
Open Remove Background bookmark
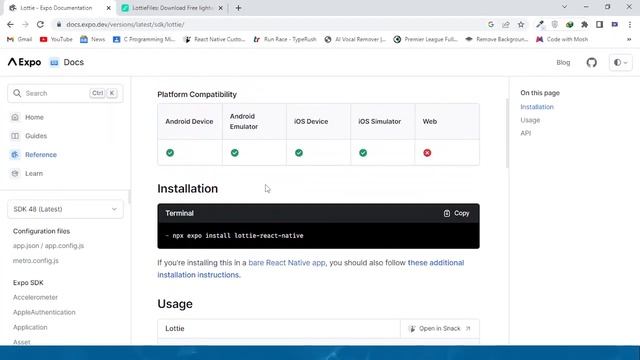(x=496, y=39)
